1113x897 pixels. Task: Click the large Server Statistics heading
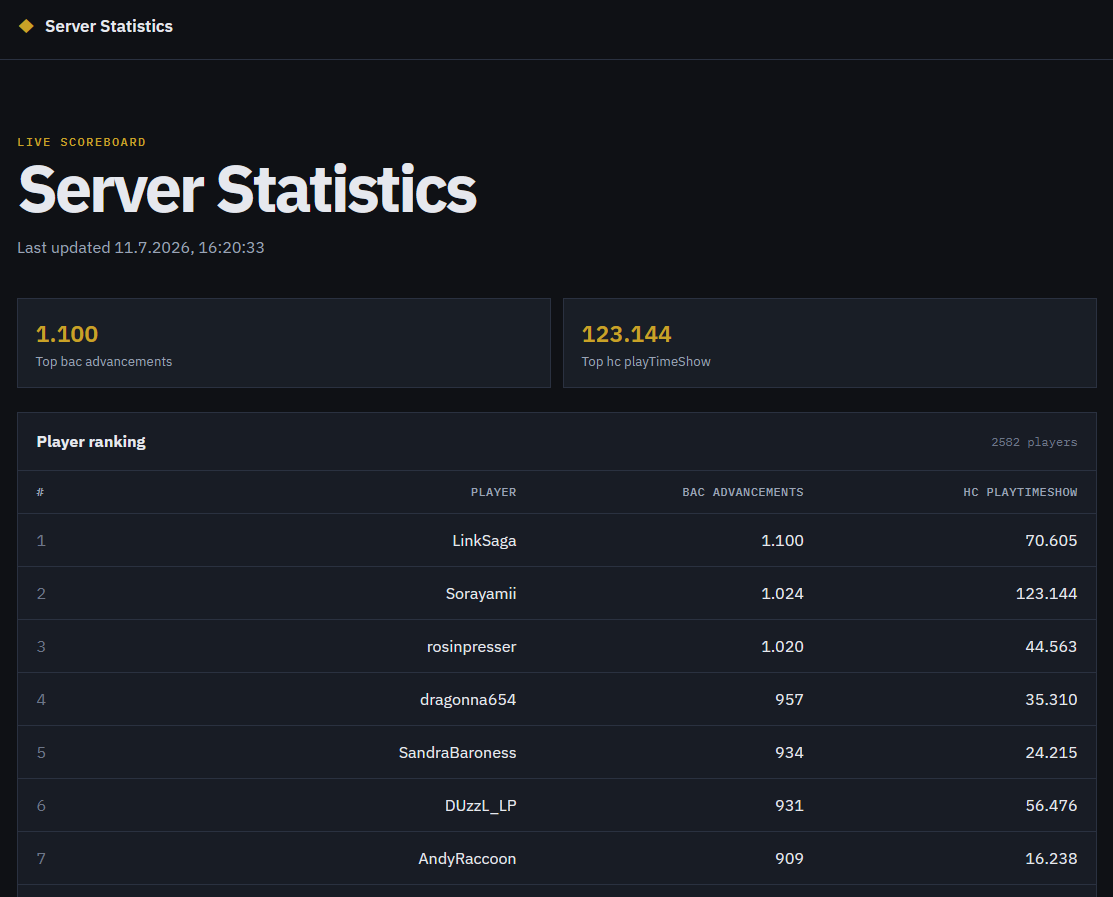coord(248,189)
